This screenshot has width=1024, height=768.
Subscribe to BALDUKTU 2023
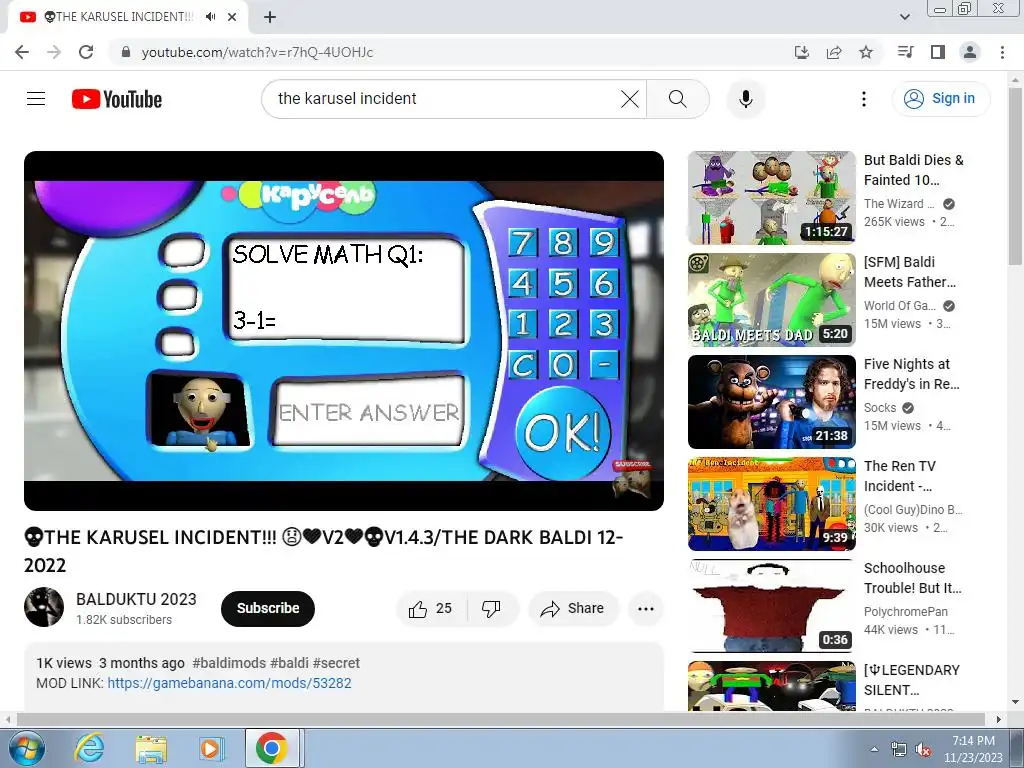point(268,608)
